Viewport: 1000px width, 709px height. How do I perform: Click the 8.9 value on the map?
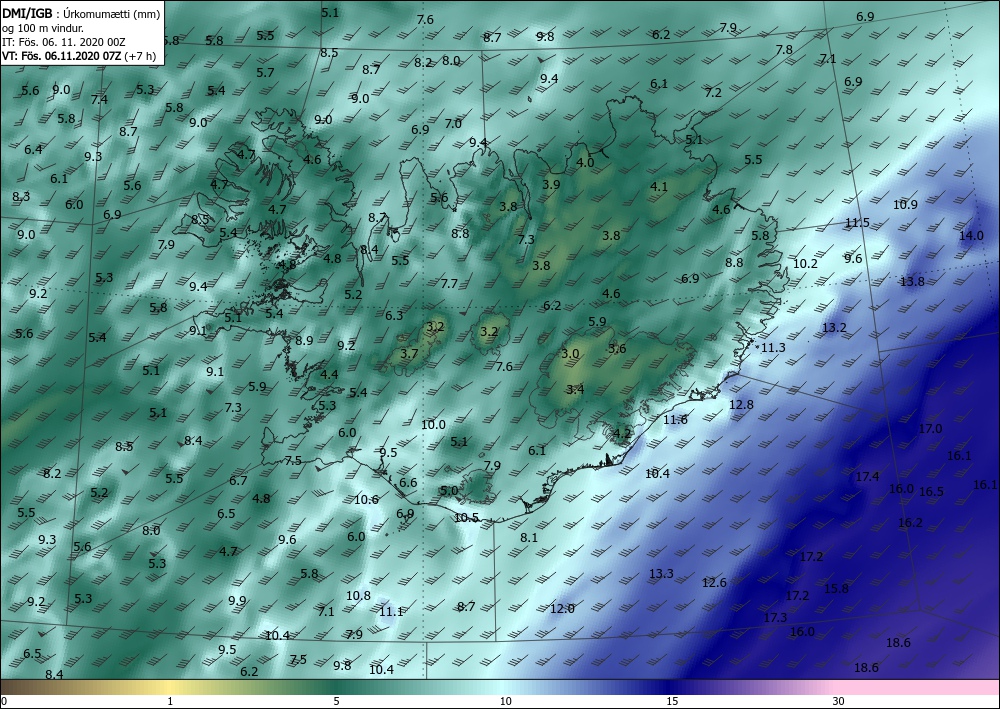click(x=304, y=340)
